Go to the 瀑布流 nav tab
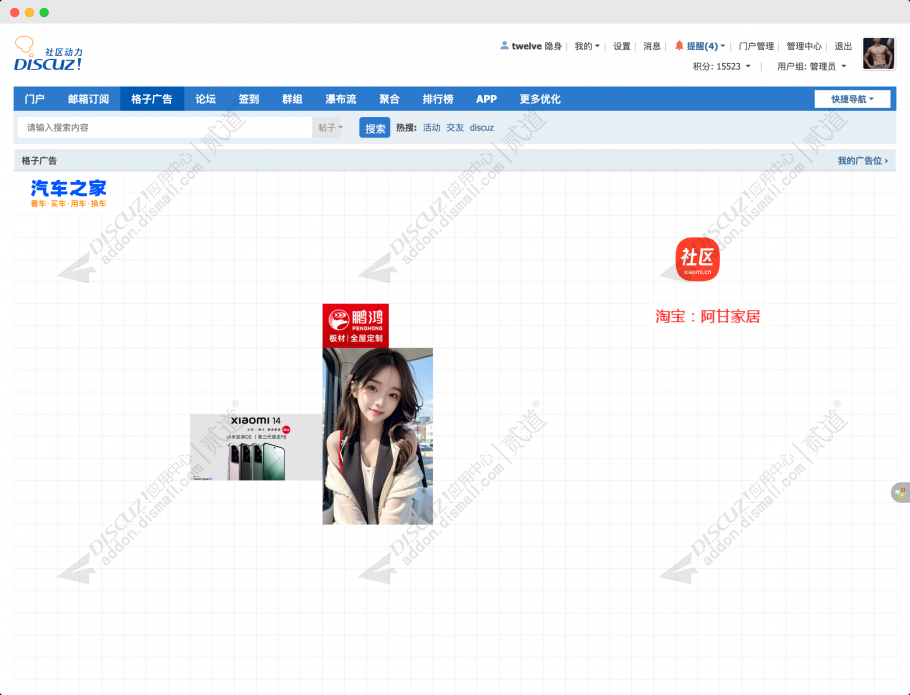 pyautogui.click(x=340, y=99)
